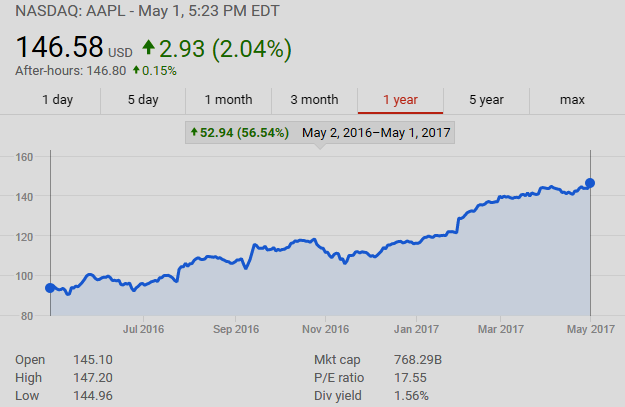Click the Low value 144.96

point(93,395)
